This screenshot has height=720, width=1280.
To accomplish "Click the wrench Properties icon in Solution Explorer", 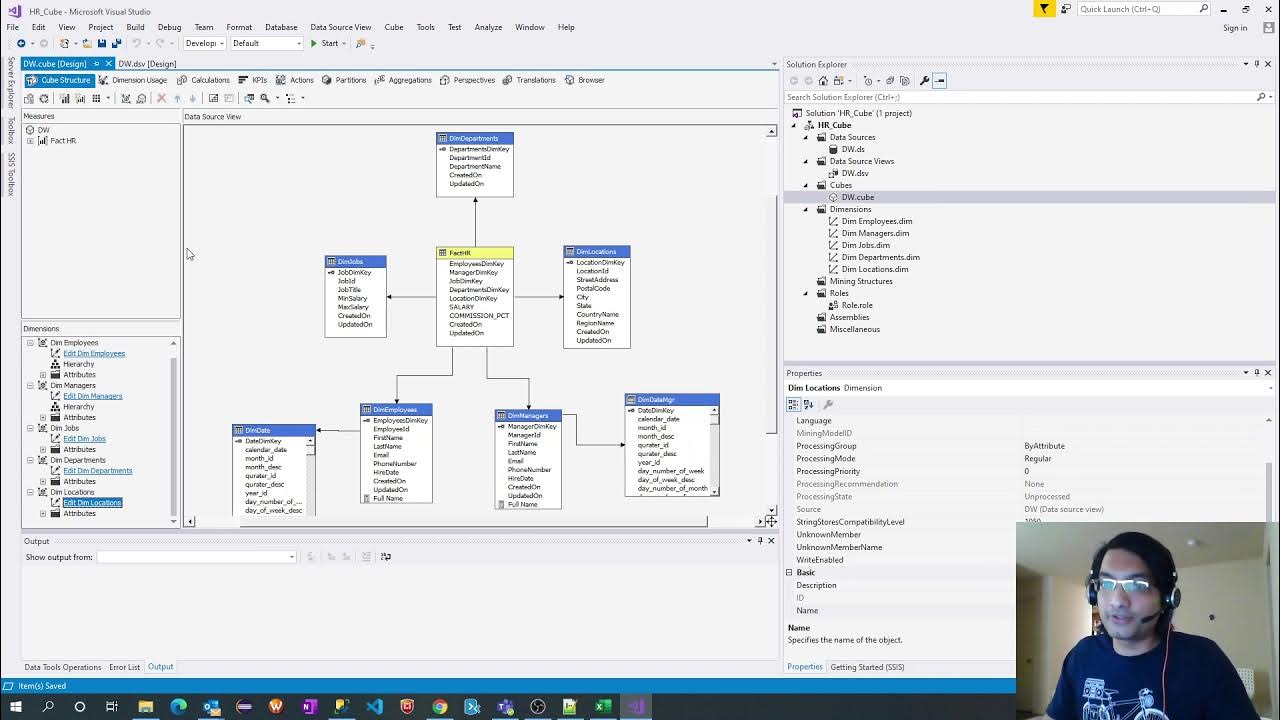I will click(x=924, y=80).
